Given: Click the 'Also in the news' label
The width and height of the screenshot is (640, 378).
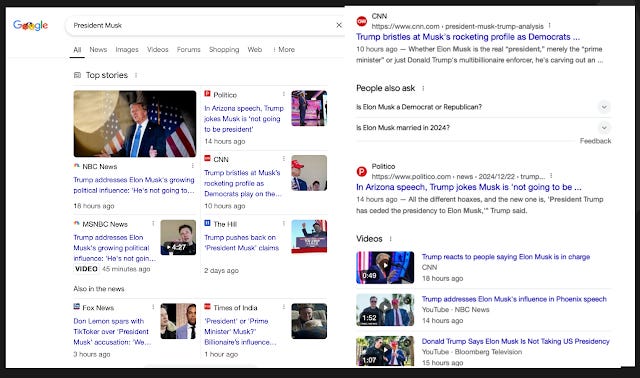Looking at the screenshot, I should coord(99,289).
